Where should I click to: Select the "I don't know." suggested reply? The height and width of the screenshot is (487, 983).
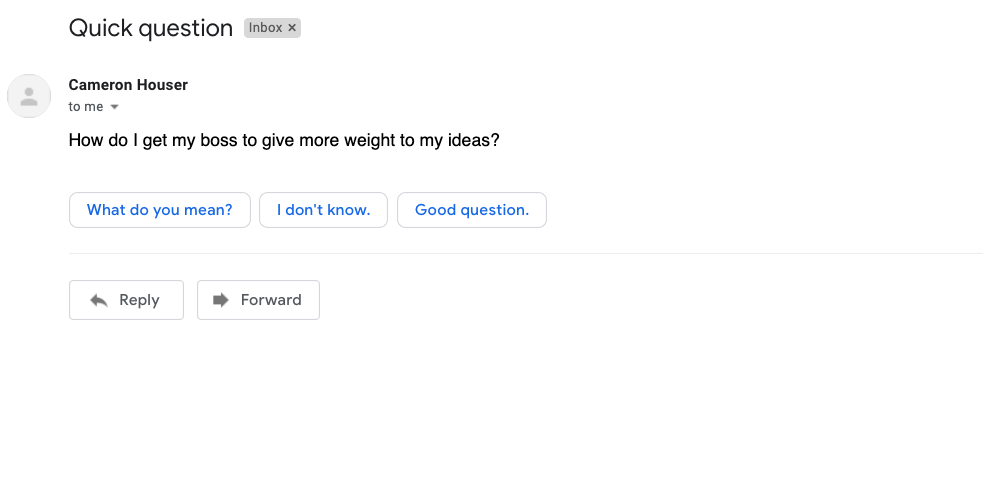[323, 210]
